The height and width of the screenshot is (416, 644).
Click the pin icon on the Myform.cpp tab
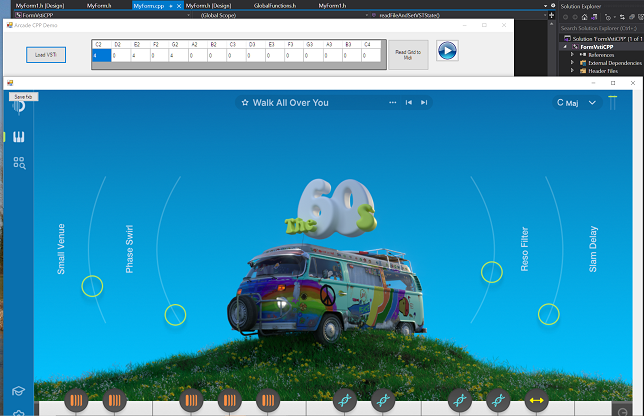click(171, 6)
